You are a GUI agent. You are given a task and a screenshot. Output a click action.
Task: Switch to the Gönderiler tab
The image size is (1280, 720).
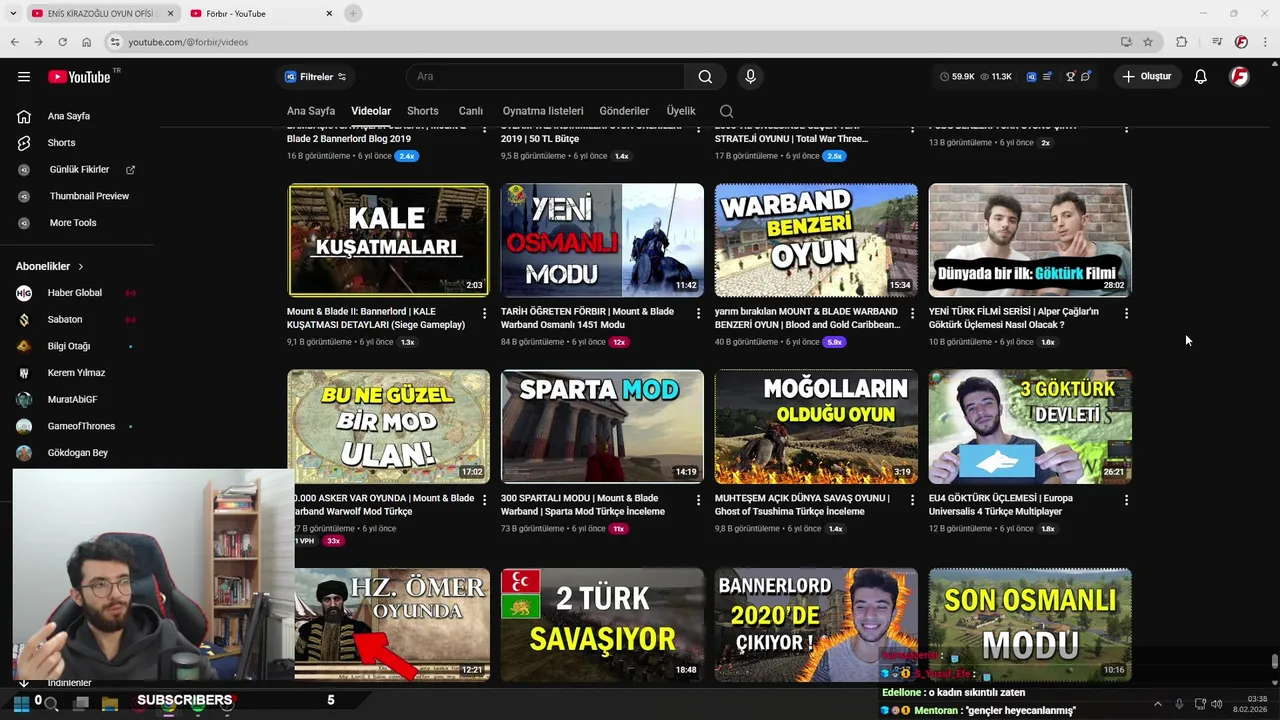click(x=624, y=111)
